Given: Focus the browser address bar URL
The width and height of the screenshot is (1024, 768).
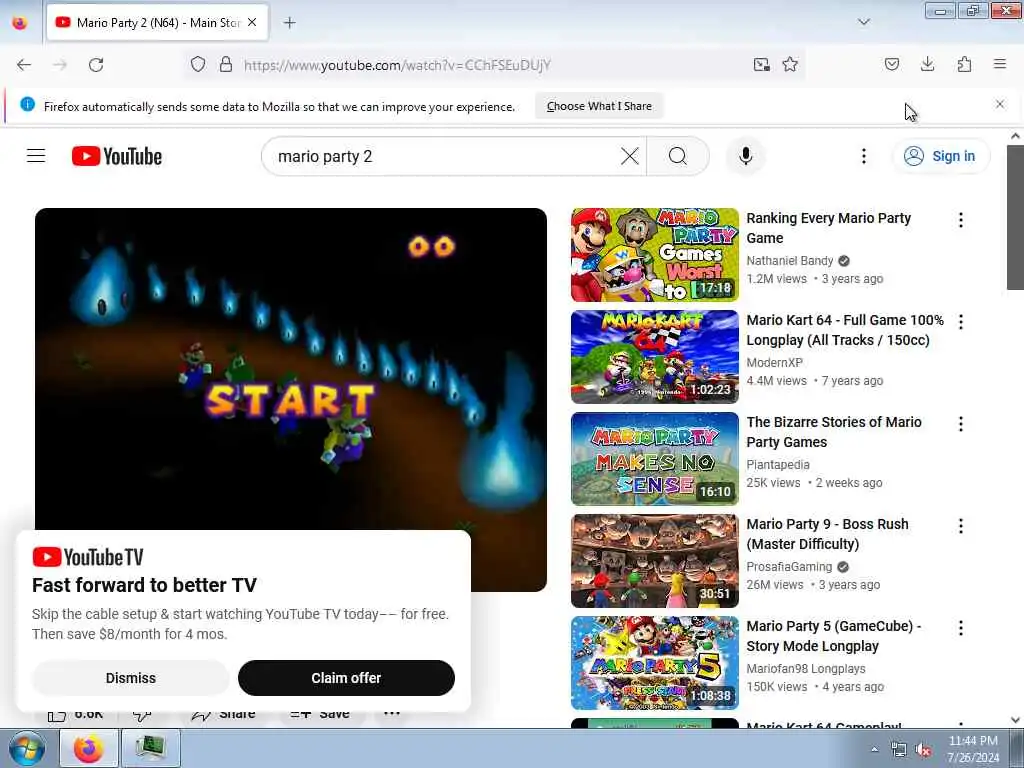Looking at the screenshot, I should coord(397,65).
